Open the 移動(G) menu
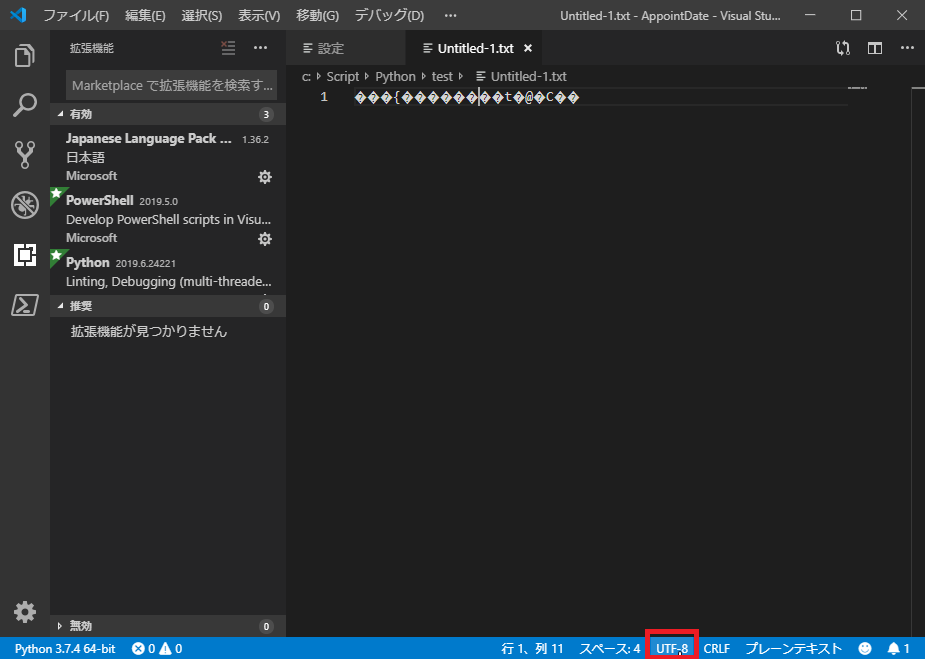This screenshot has height=659, width=925. 317,15
